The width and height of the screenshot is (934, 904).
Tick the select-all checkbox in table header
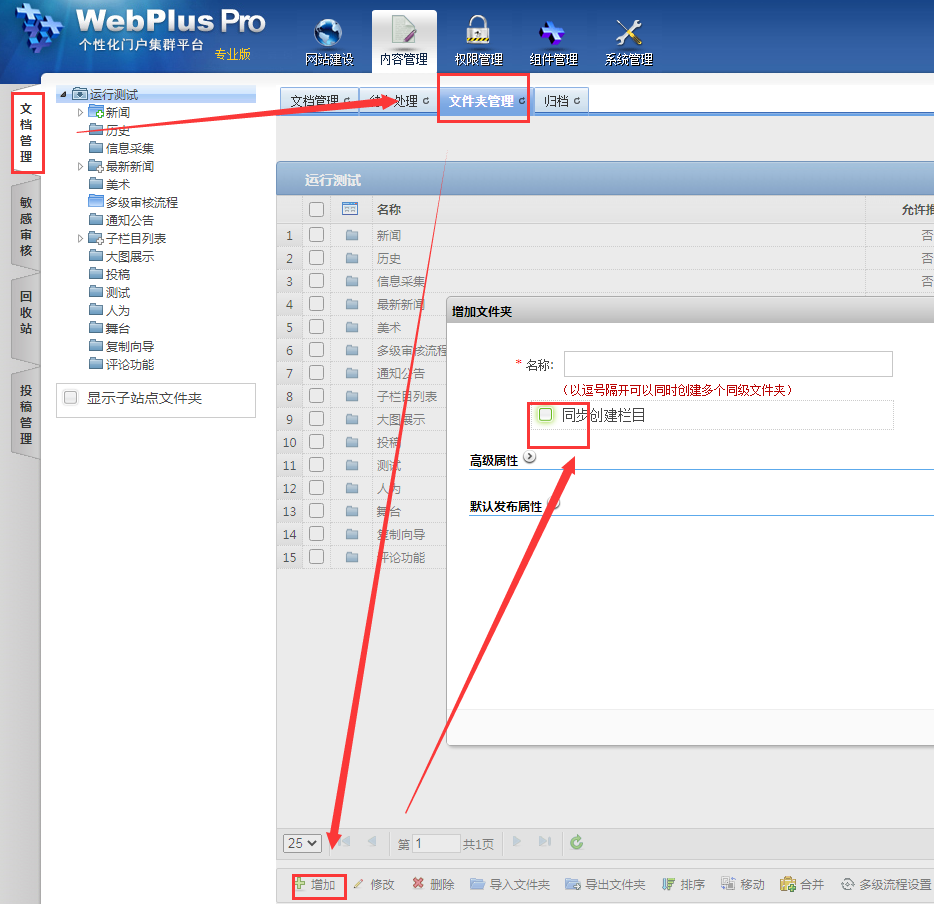pos(316,209)
